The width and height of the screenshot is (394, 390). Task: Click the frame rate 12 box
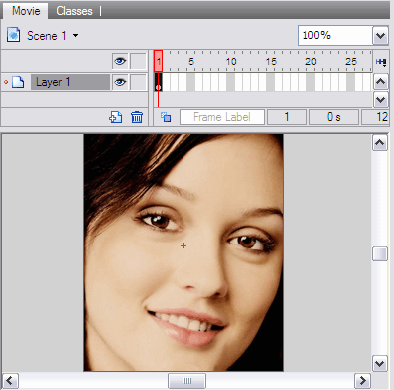pyautogui.click(x=375, y=117)
